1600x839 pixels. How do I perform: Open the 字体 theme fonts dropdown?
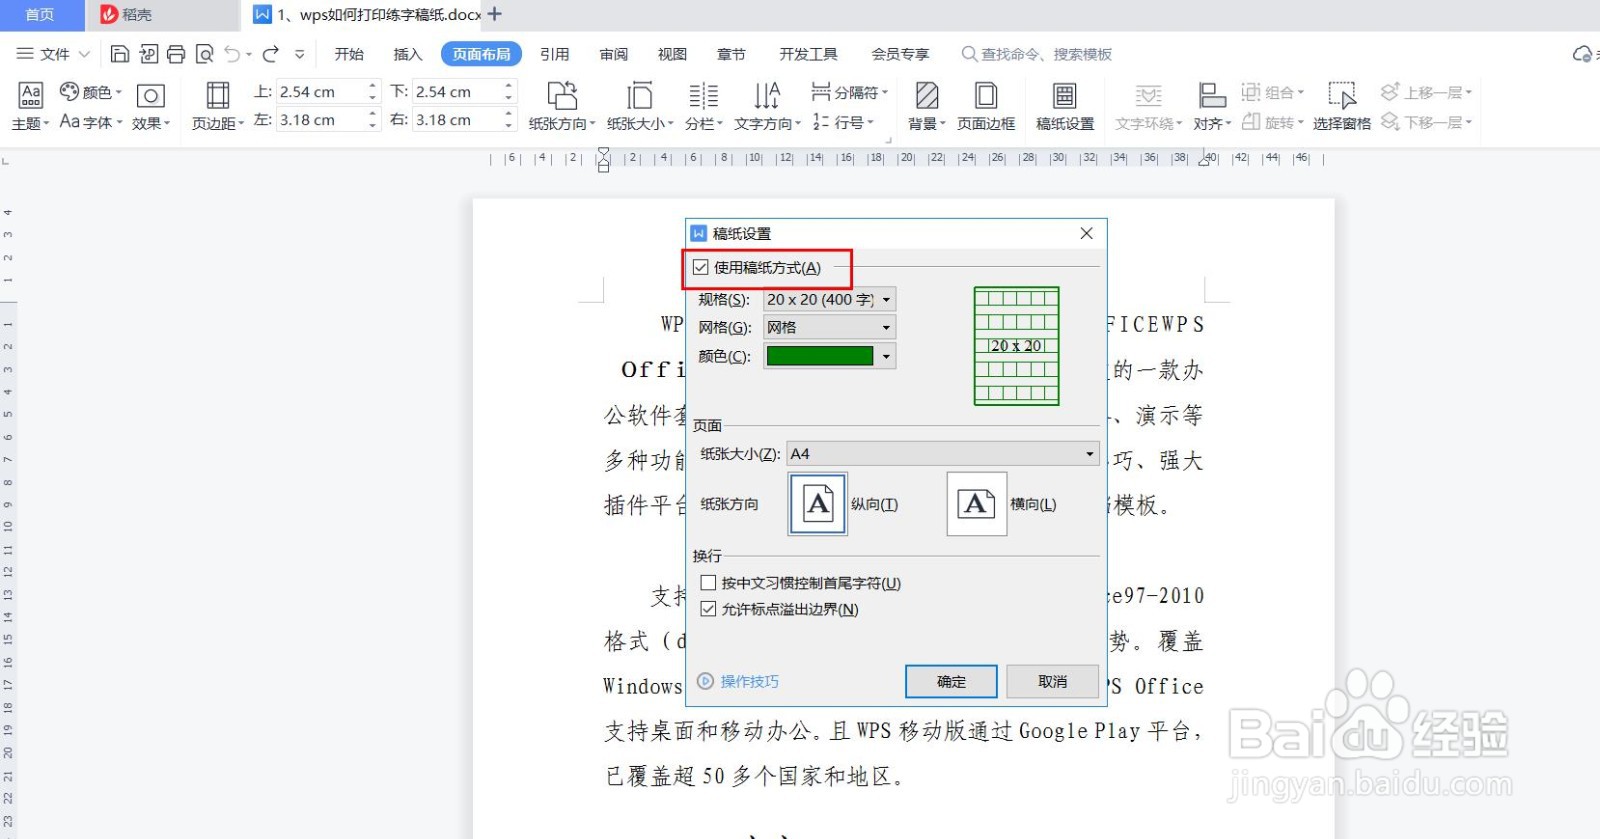tap(91, 122)
